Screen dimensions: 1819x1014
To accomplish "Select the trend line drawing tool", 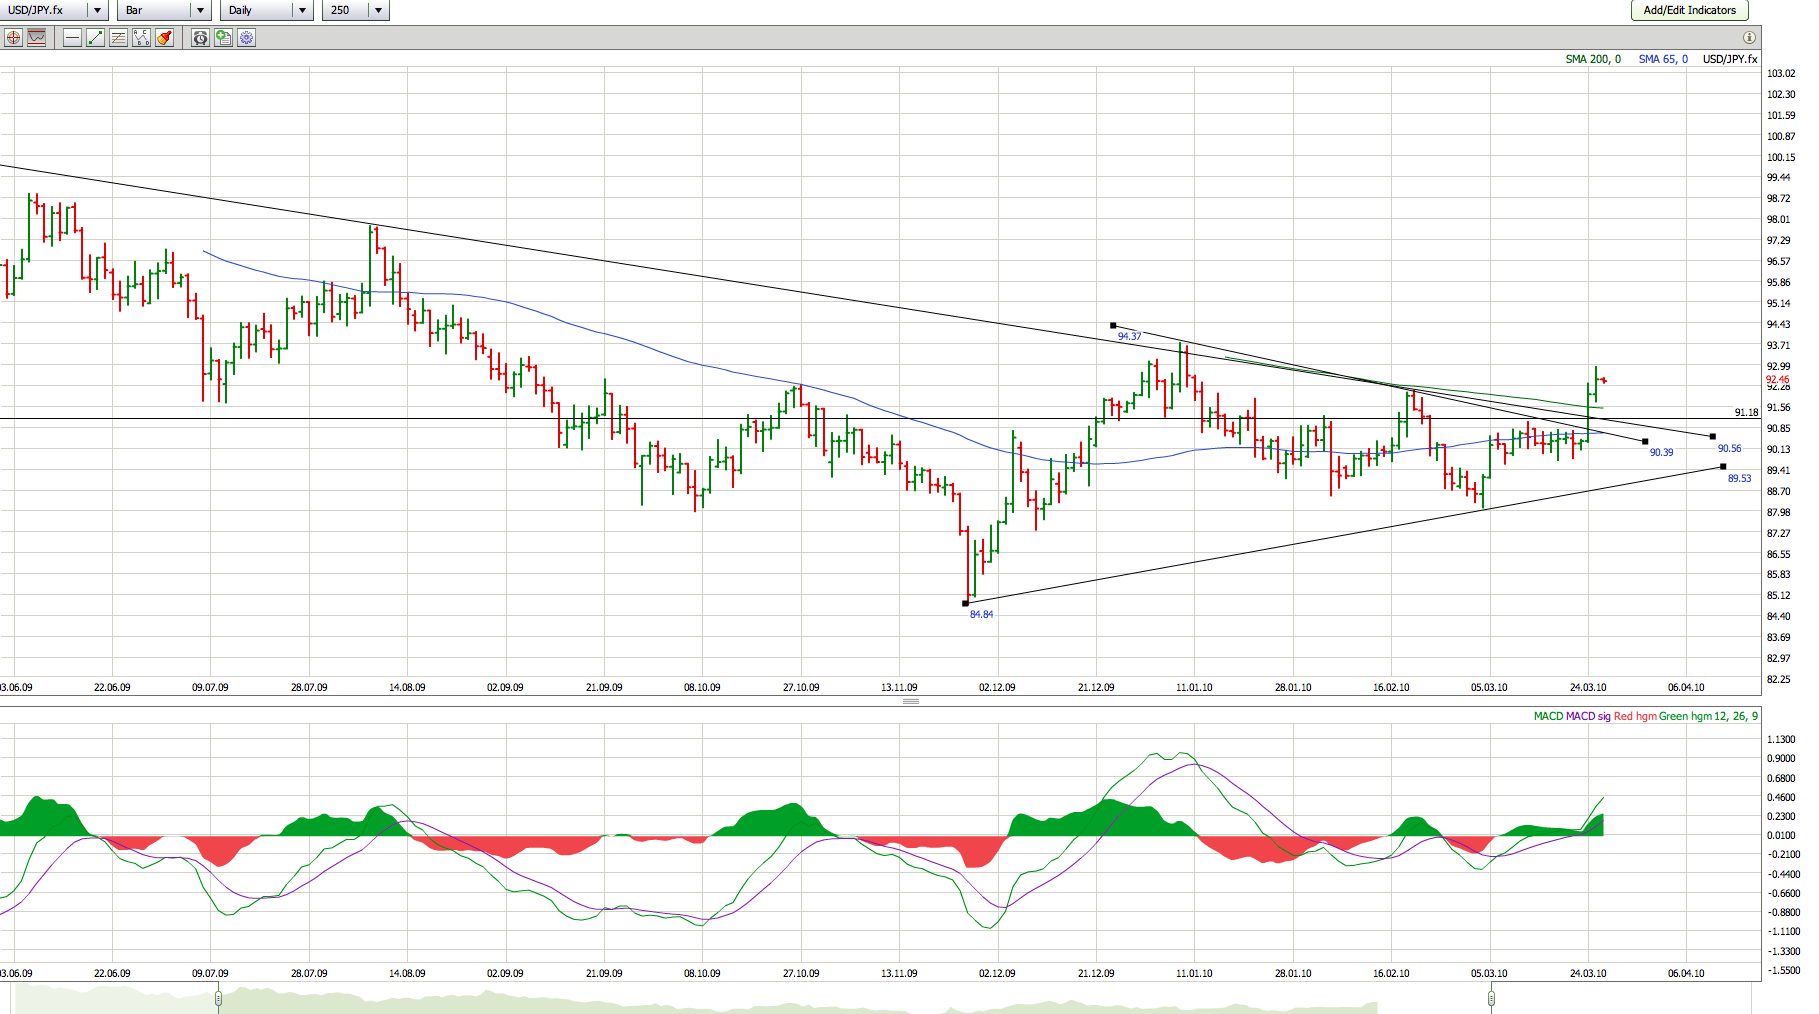I will point(95,38).
